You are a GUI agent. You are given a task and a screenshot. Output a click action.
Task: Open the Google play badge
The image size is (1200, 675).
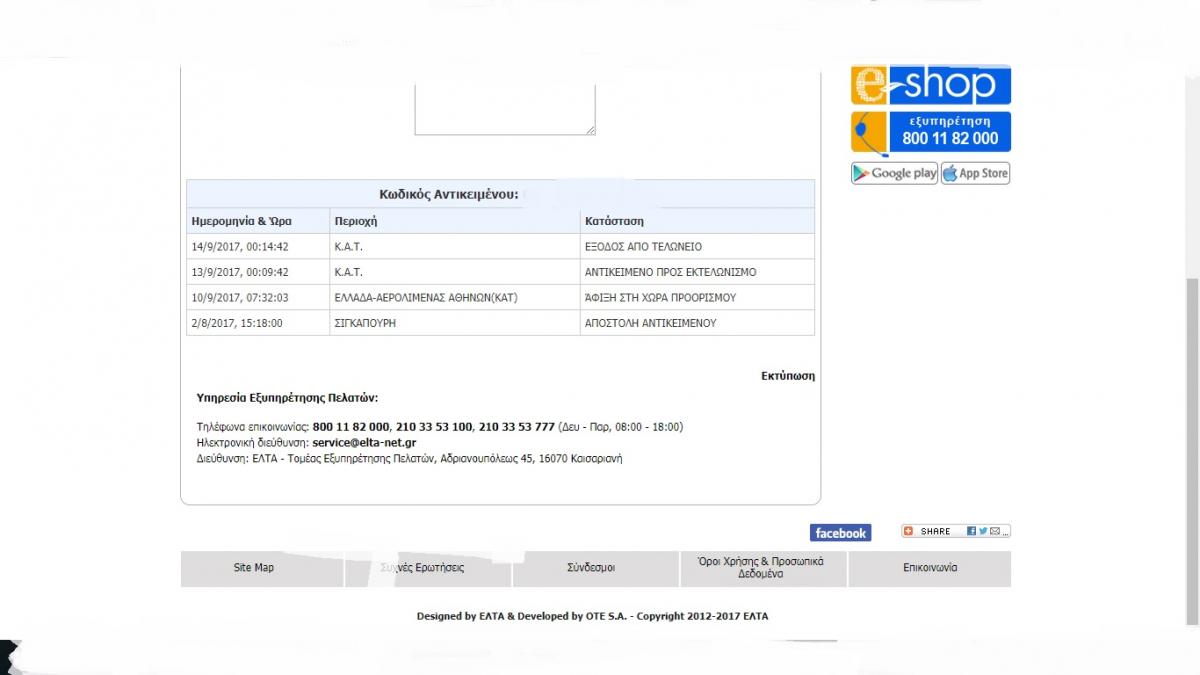coord(894,173)
